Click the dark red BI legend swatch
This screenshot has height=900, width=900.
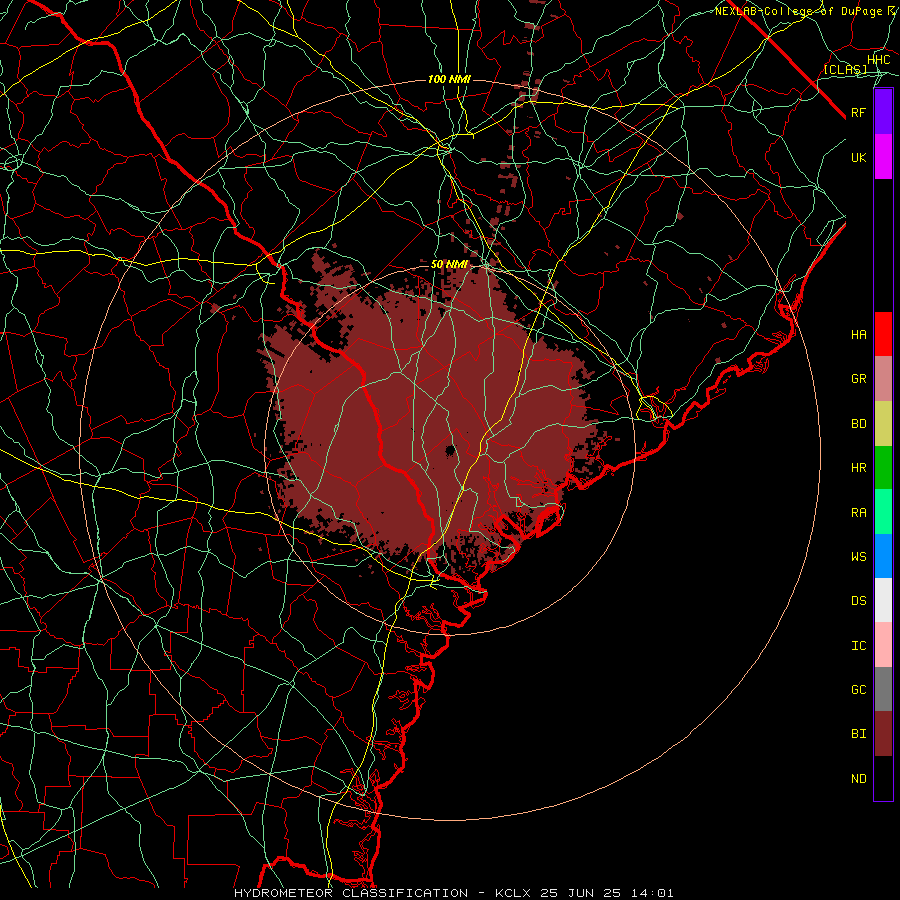(x=883, y=734)
